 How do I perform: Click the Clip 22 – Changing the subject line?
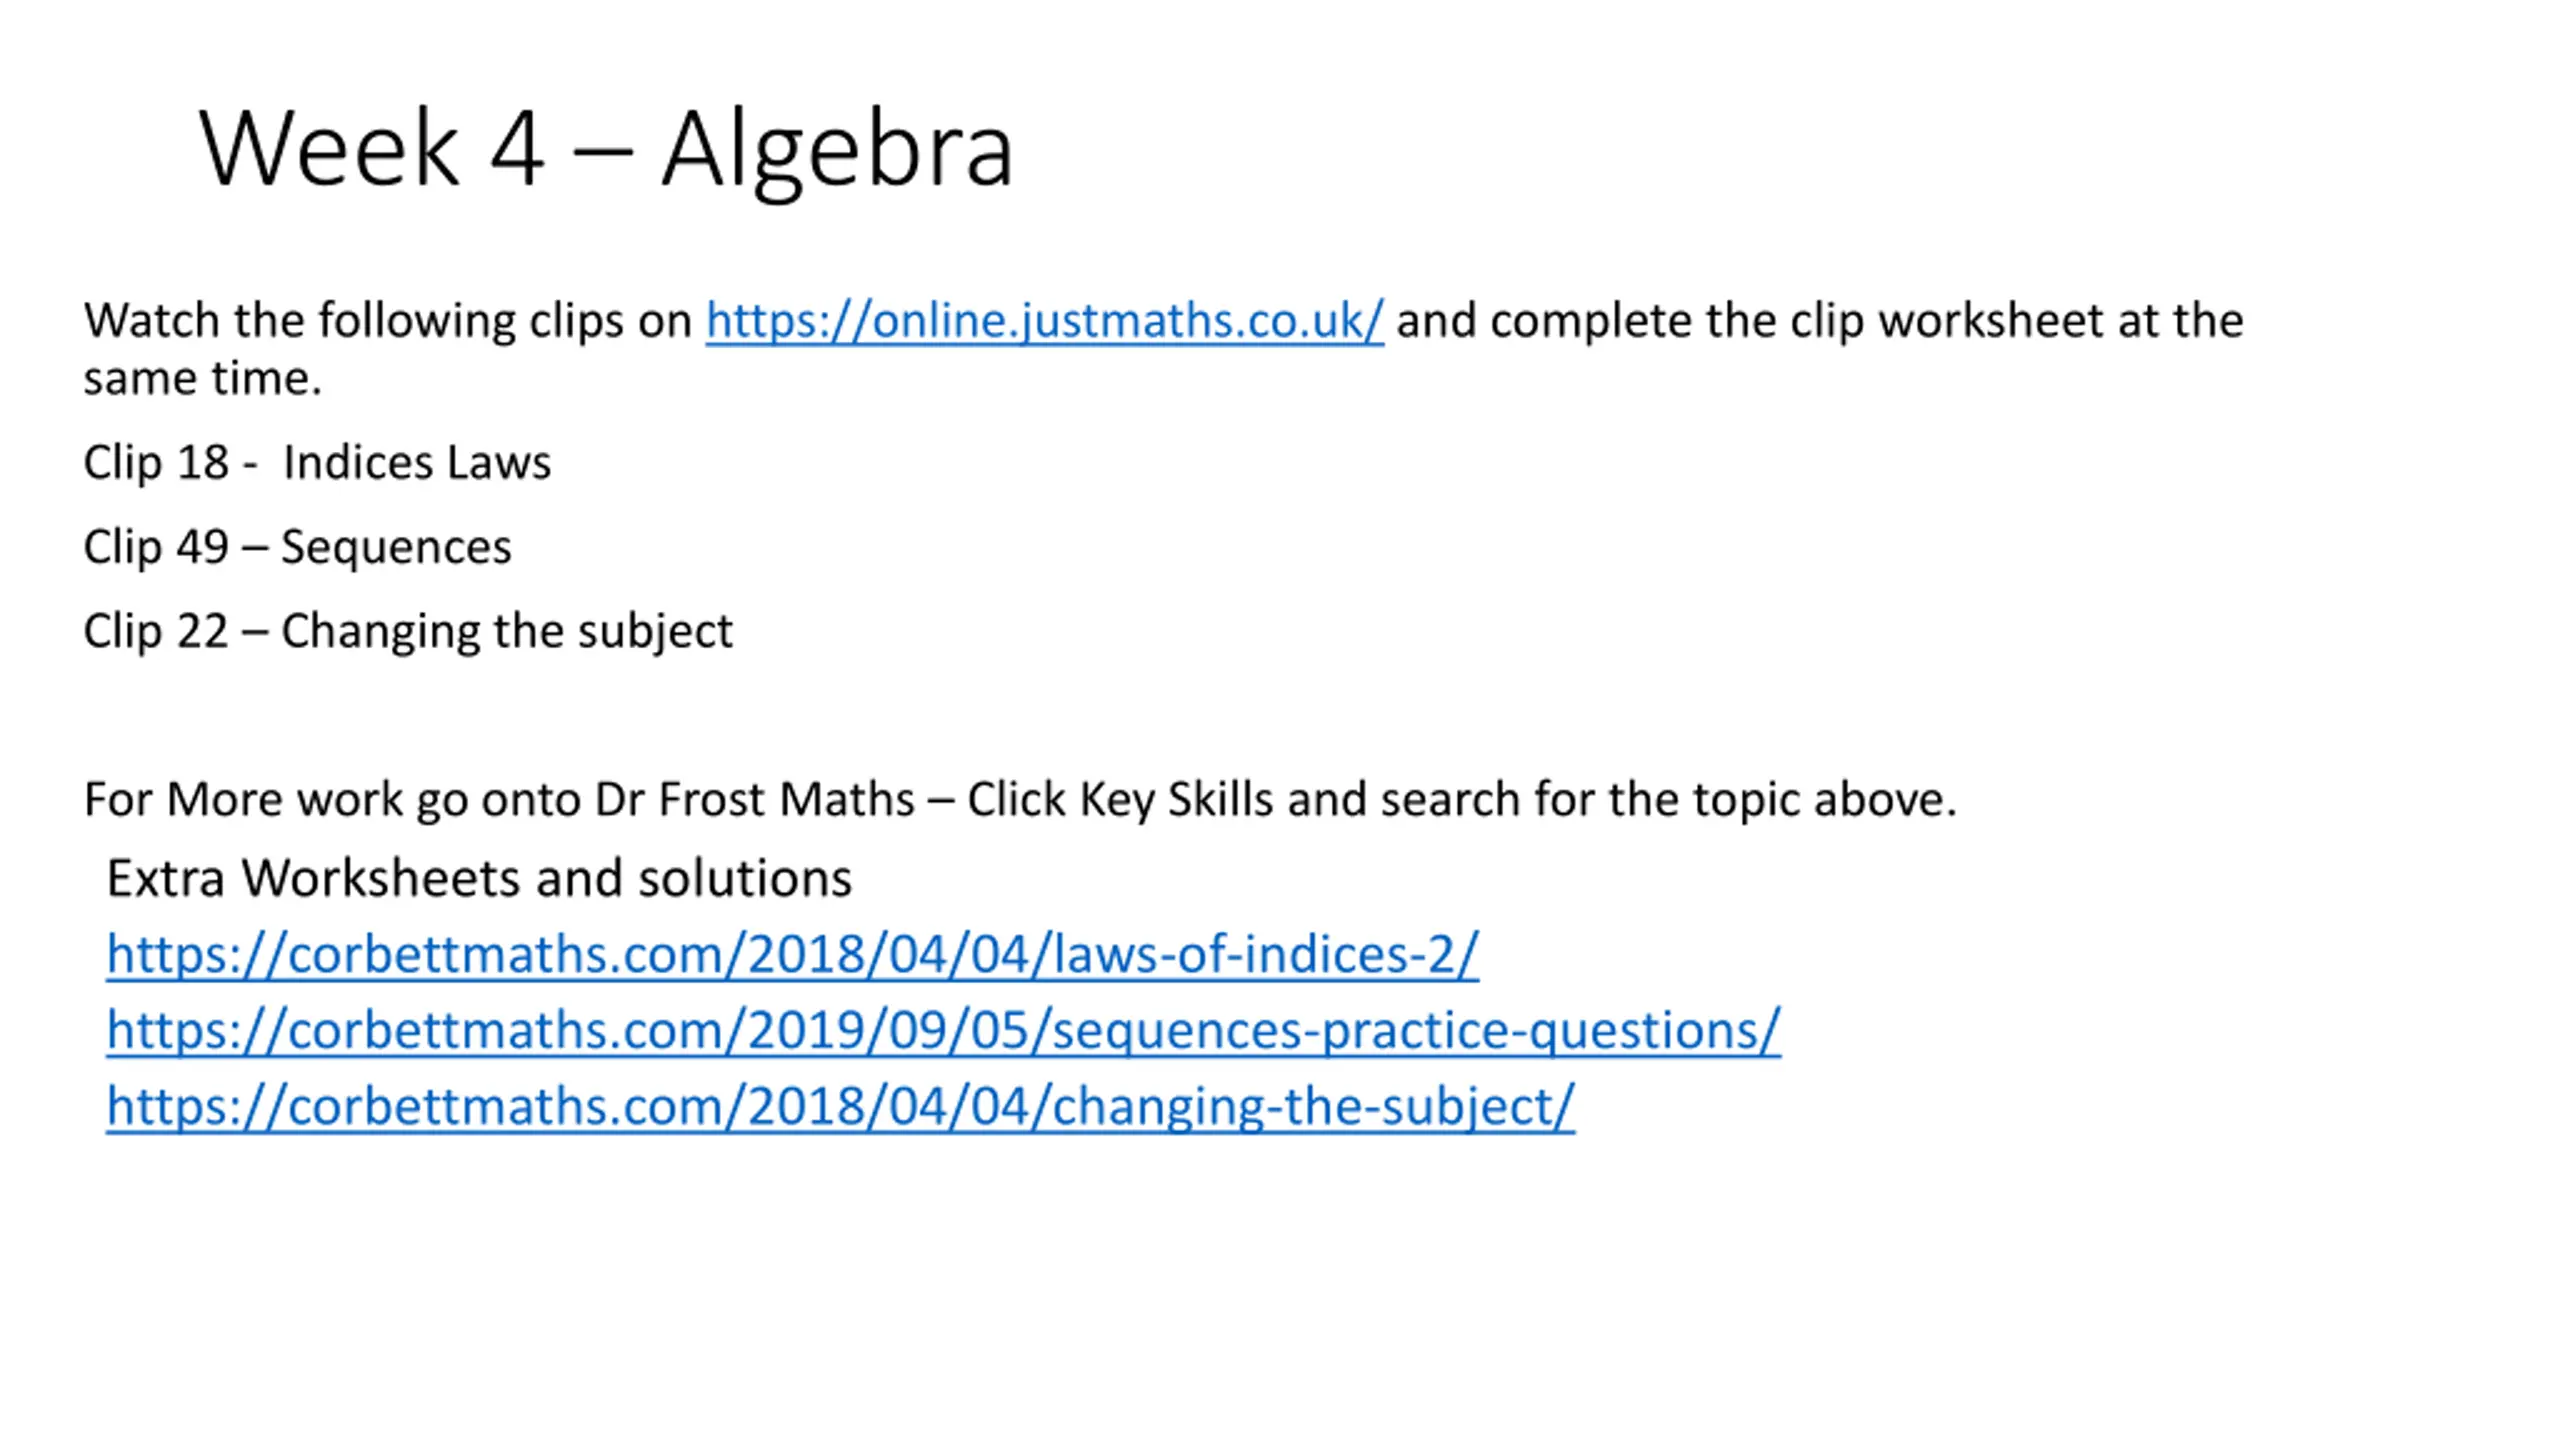tap(408, 632)
